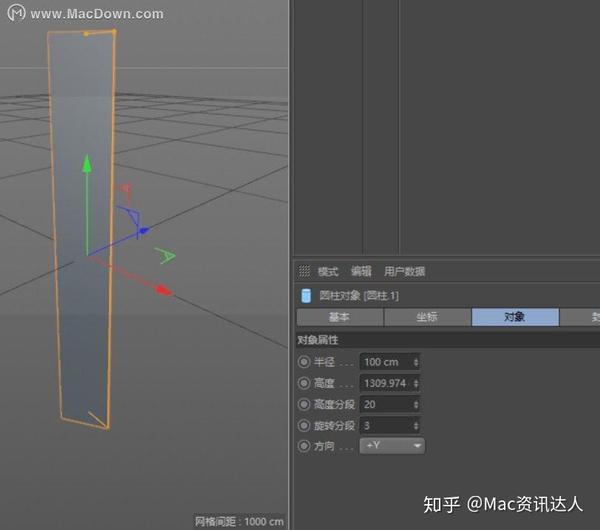Viewport: 600px width, 530px height.
Task: Click the orange handle at cylinder top
Action: pos(86,34)
